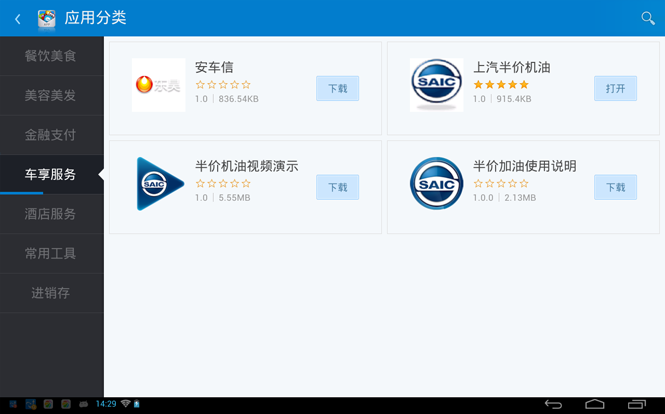Tap the star rating of 半价机油视频演示
The width and height of the screenshot is (665, 414).
[223, 183]
